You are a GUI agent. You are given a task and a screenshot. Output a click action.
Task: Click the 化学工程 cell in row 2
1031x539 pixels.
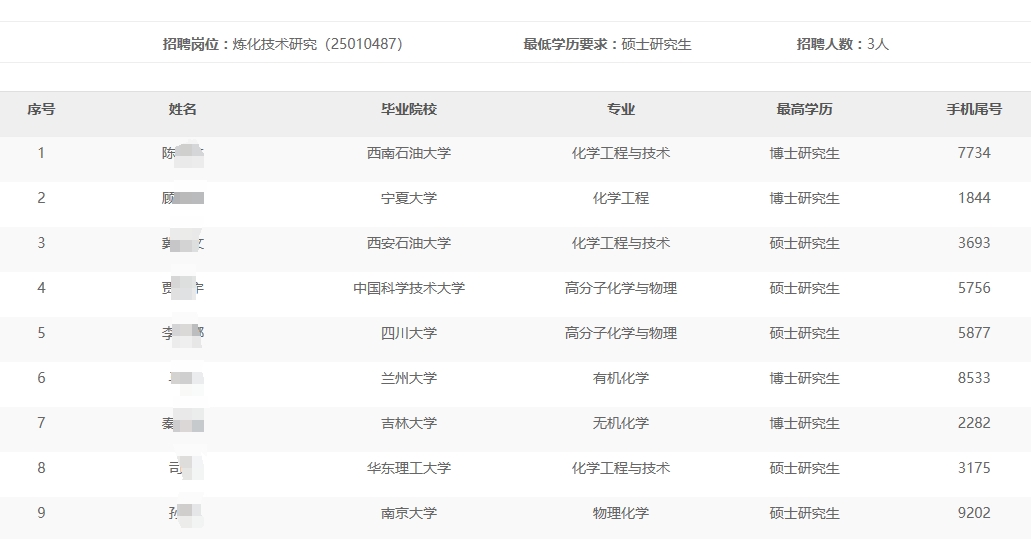click(621, 198)
